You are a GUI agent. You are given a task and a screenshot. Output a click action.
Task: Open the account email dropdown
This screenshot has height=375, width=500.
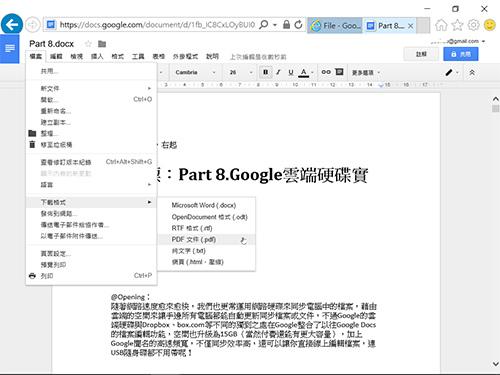(x=459, y=41)
